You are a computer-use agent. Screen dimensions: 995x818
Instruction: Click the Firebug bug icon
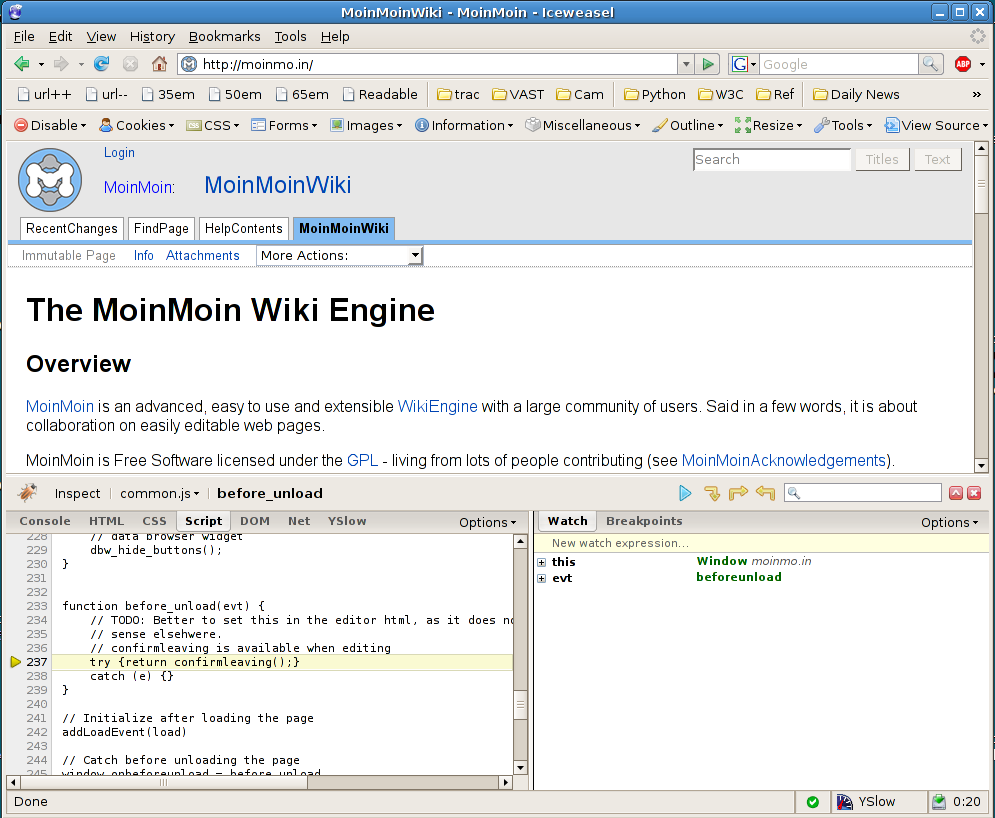(x=27, y=492)
